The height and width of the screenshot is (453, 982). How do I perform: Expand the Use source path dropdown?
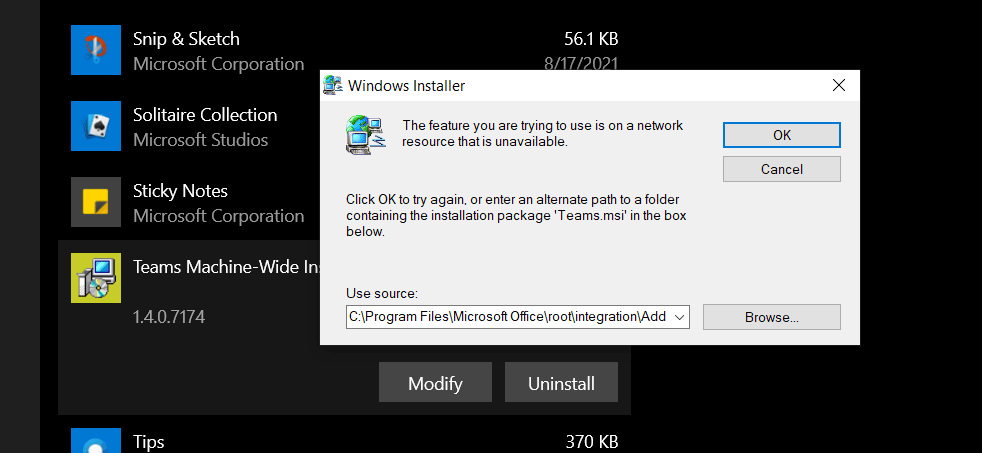(x=680, y=317)
